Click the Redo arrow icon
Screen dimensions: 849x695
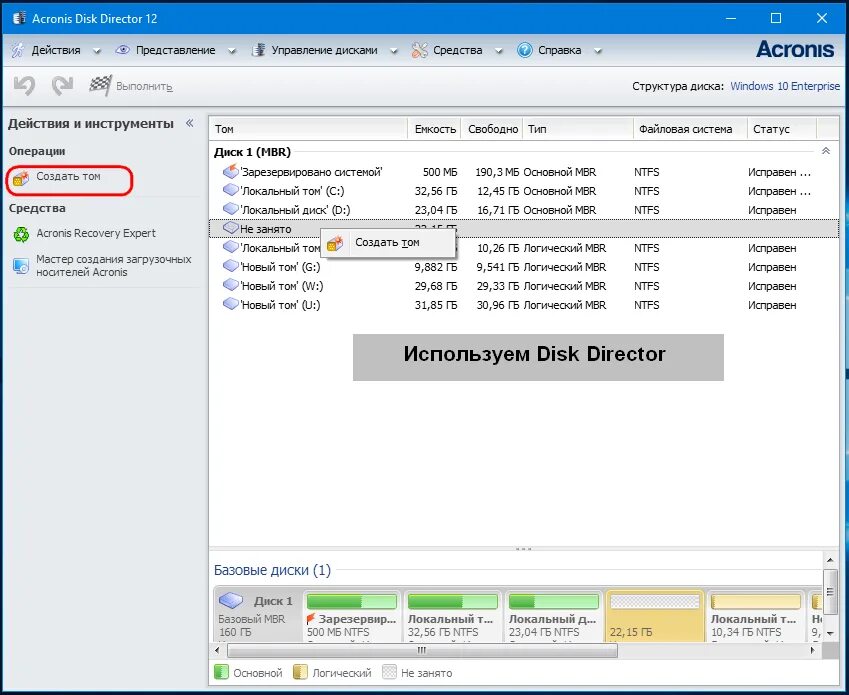62,86
